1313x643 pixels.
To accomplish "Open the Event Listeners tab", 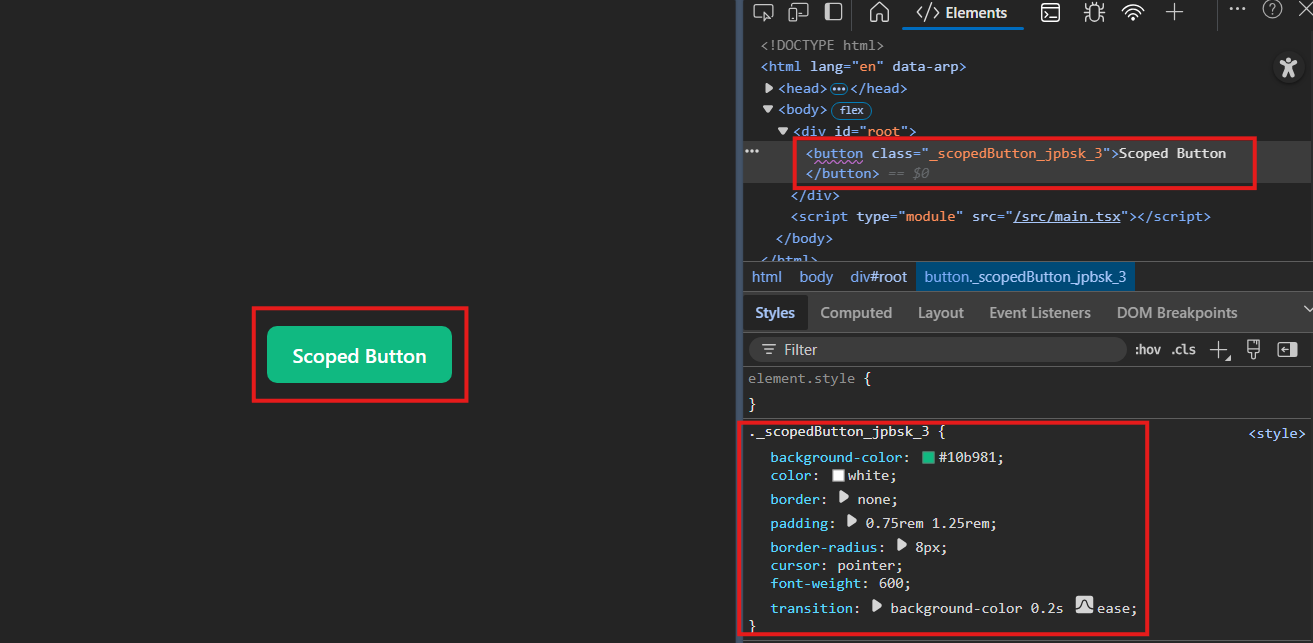I will (1040, 313).
